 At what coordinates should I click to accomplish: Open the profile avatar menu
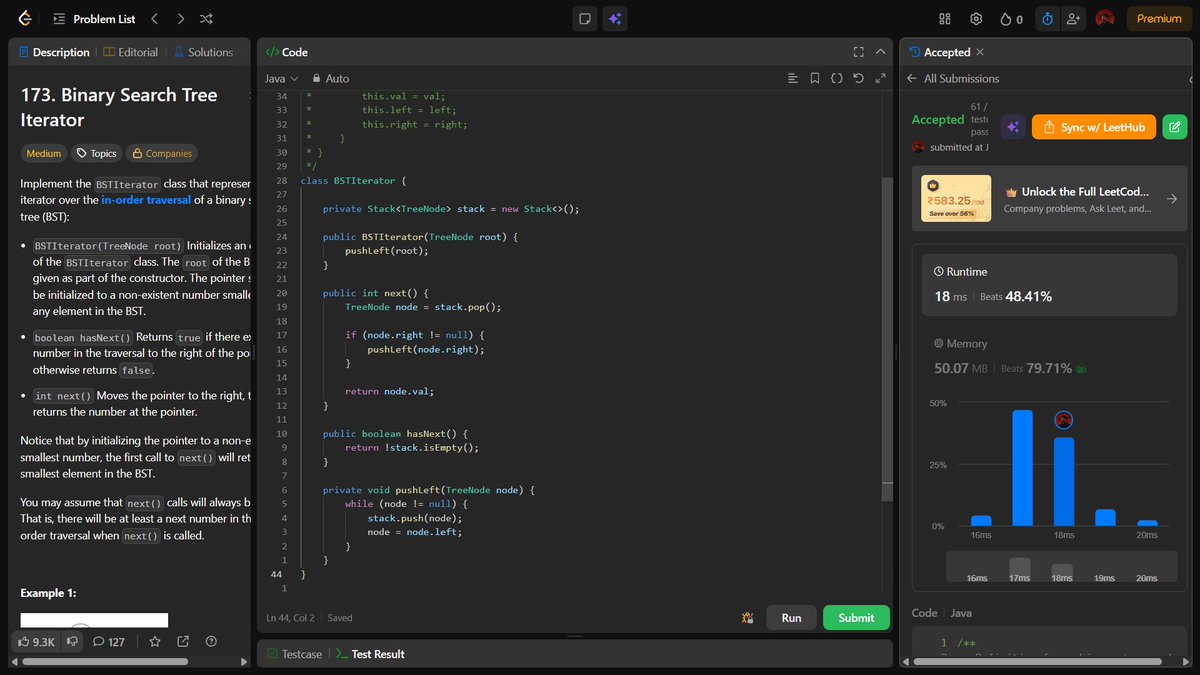[1105, 18]
